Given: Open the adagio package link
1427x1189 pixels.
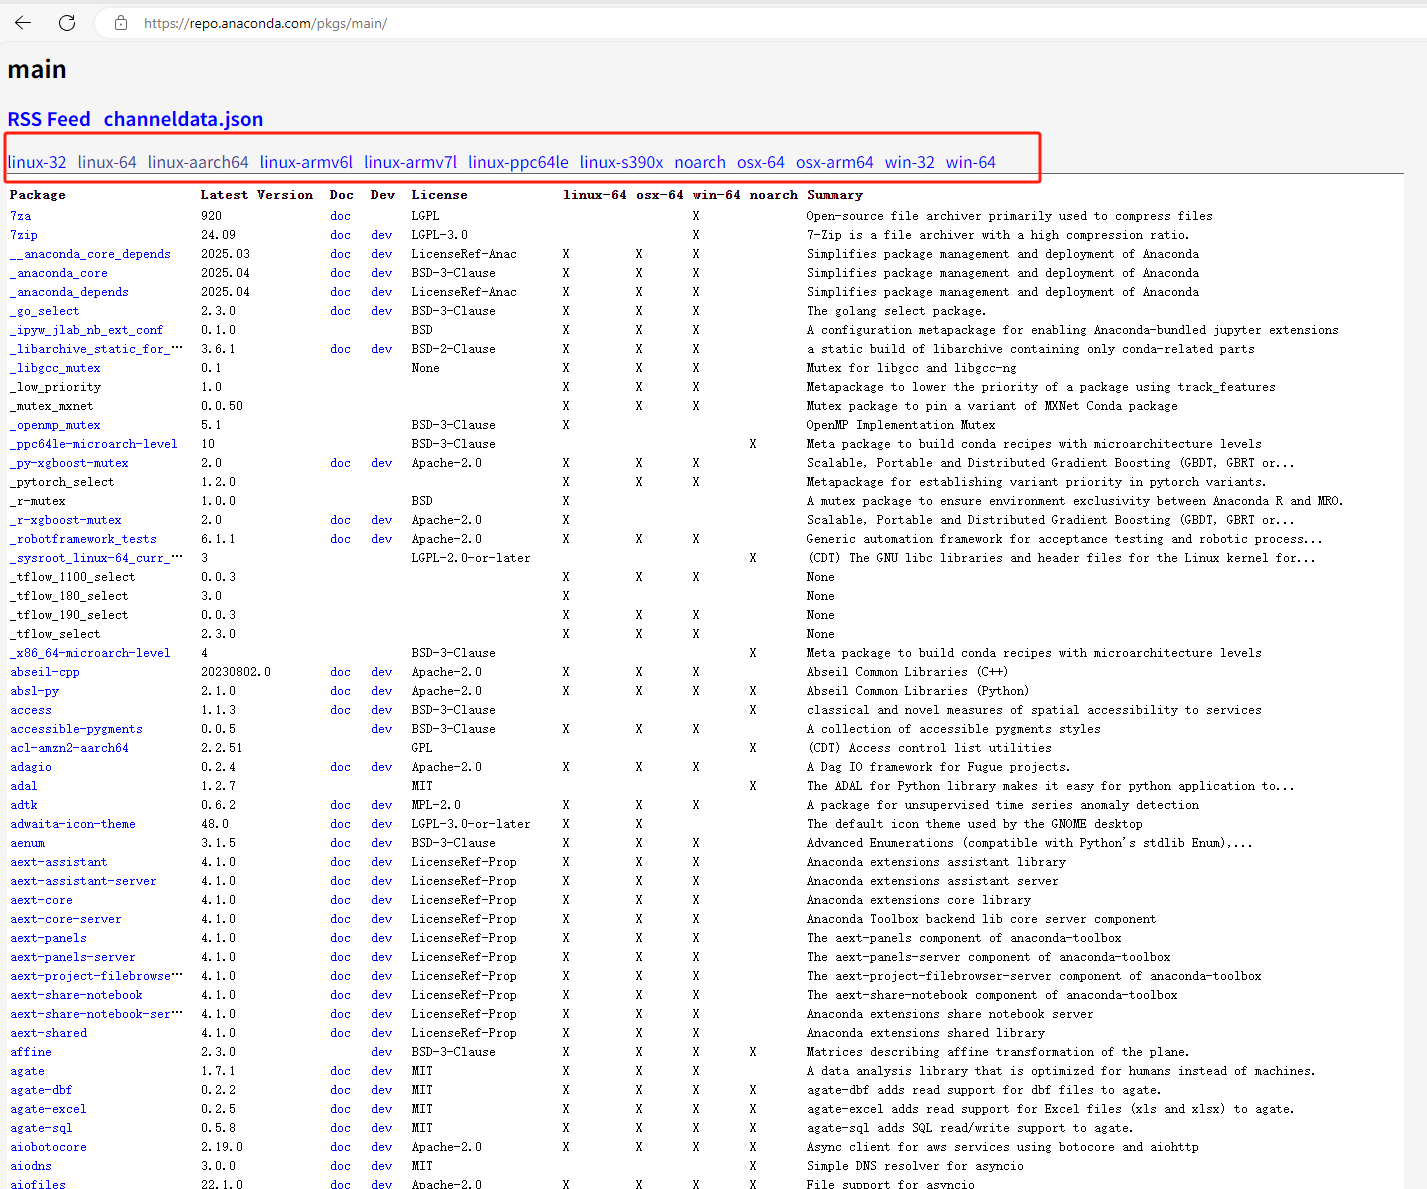Looking at the screenshot, I should pyautogui.click(x=31, y=767).
